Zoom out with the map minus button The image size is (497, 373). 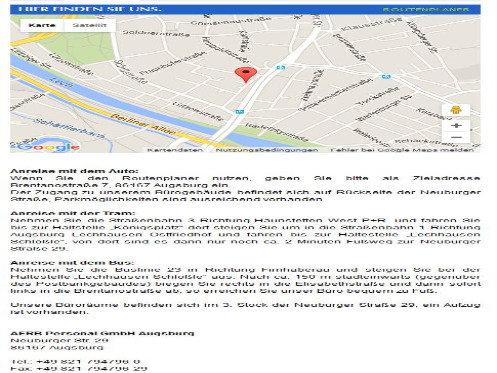[x=456, y=137]
